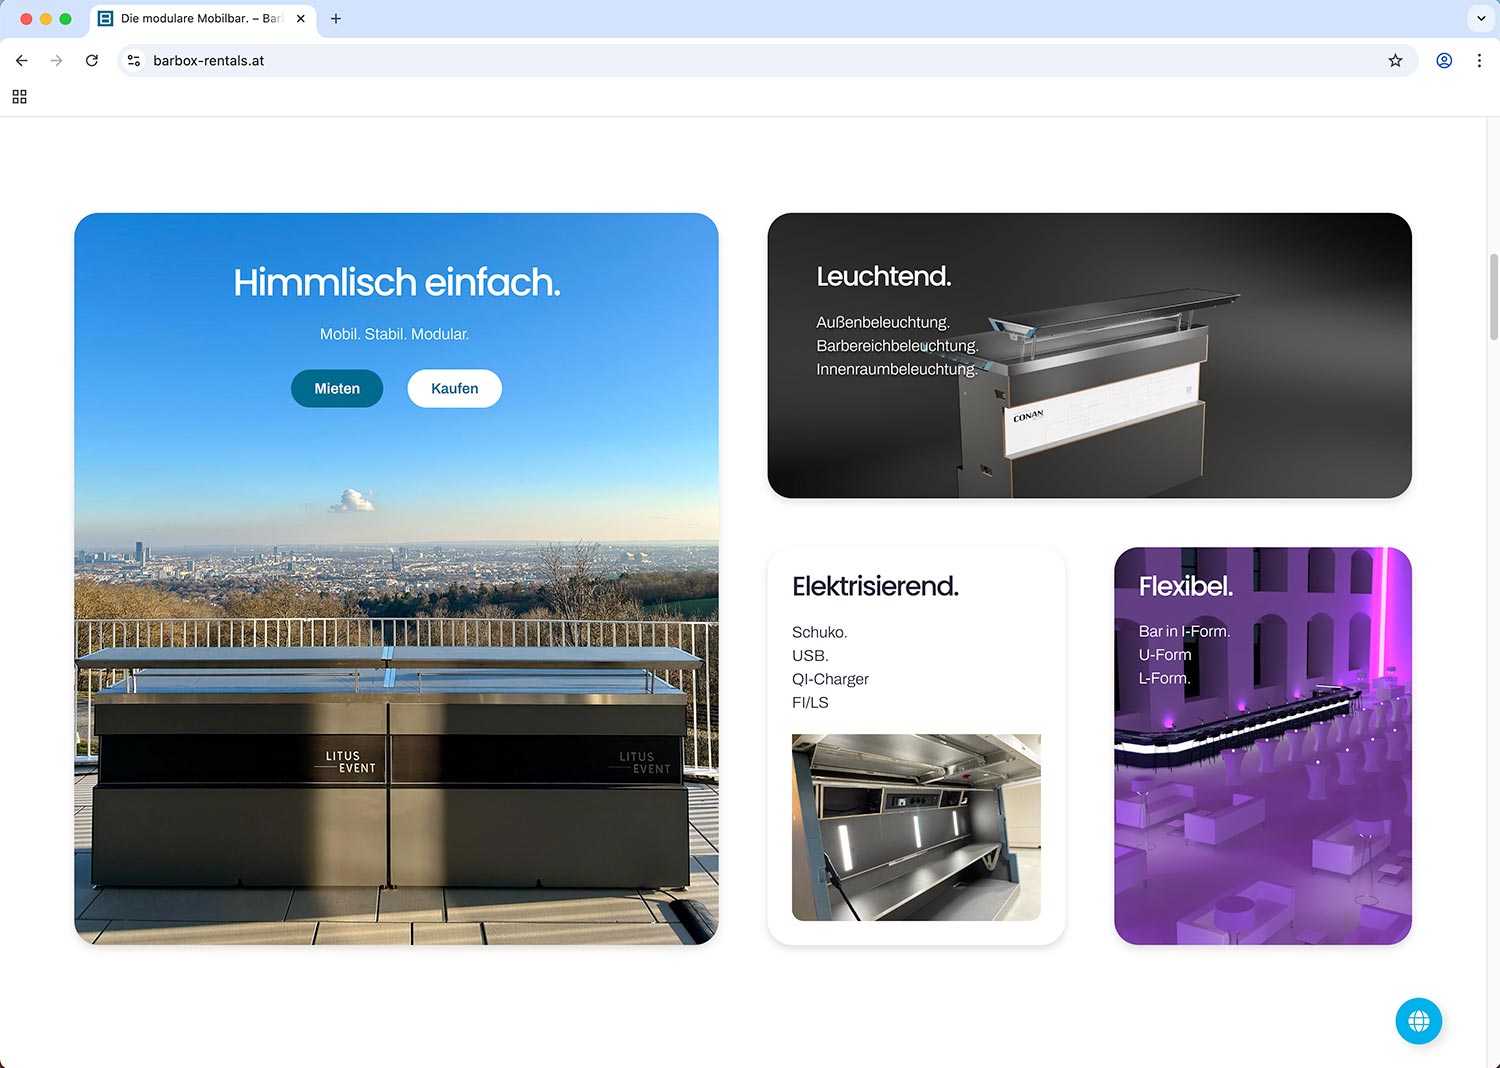Viewport: 1500px width, 1068px height.
Task: Click the Barbereichbeleuchtung text line
Action: [897, 345]
